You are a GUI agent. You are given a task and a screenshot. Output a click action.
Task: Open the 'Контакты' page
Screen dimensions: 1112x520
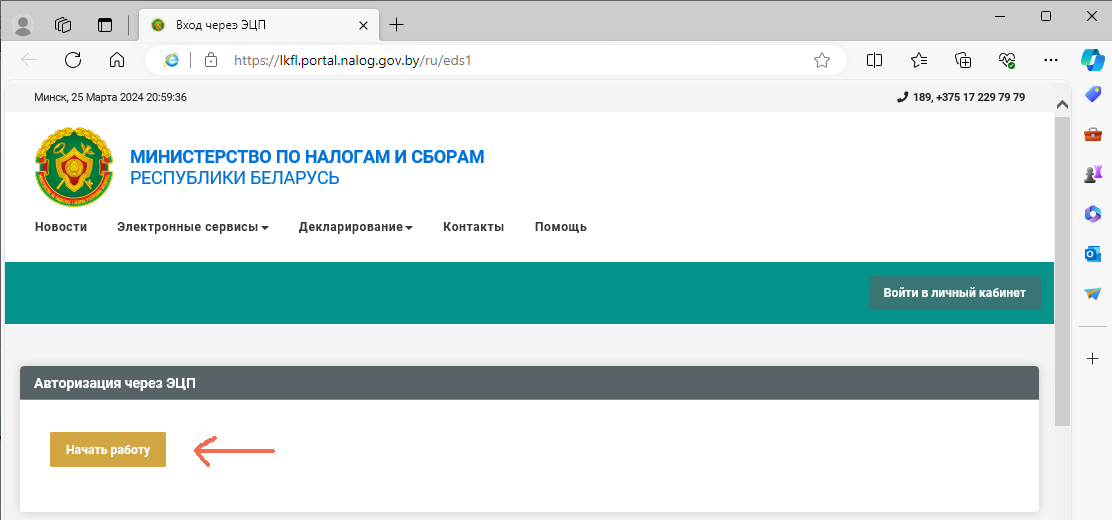click(474, 227)
